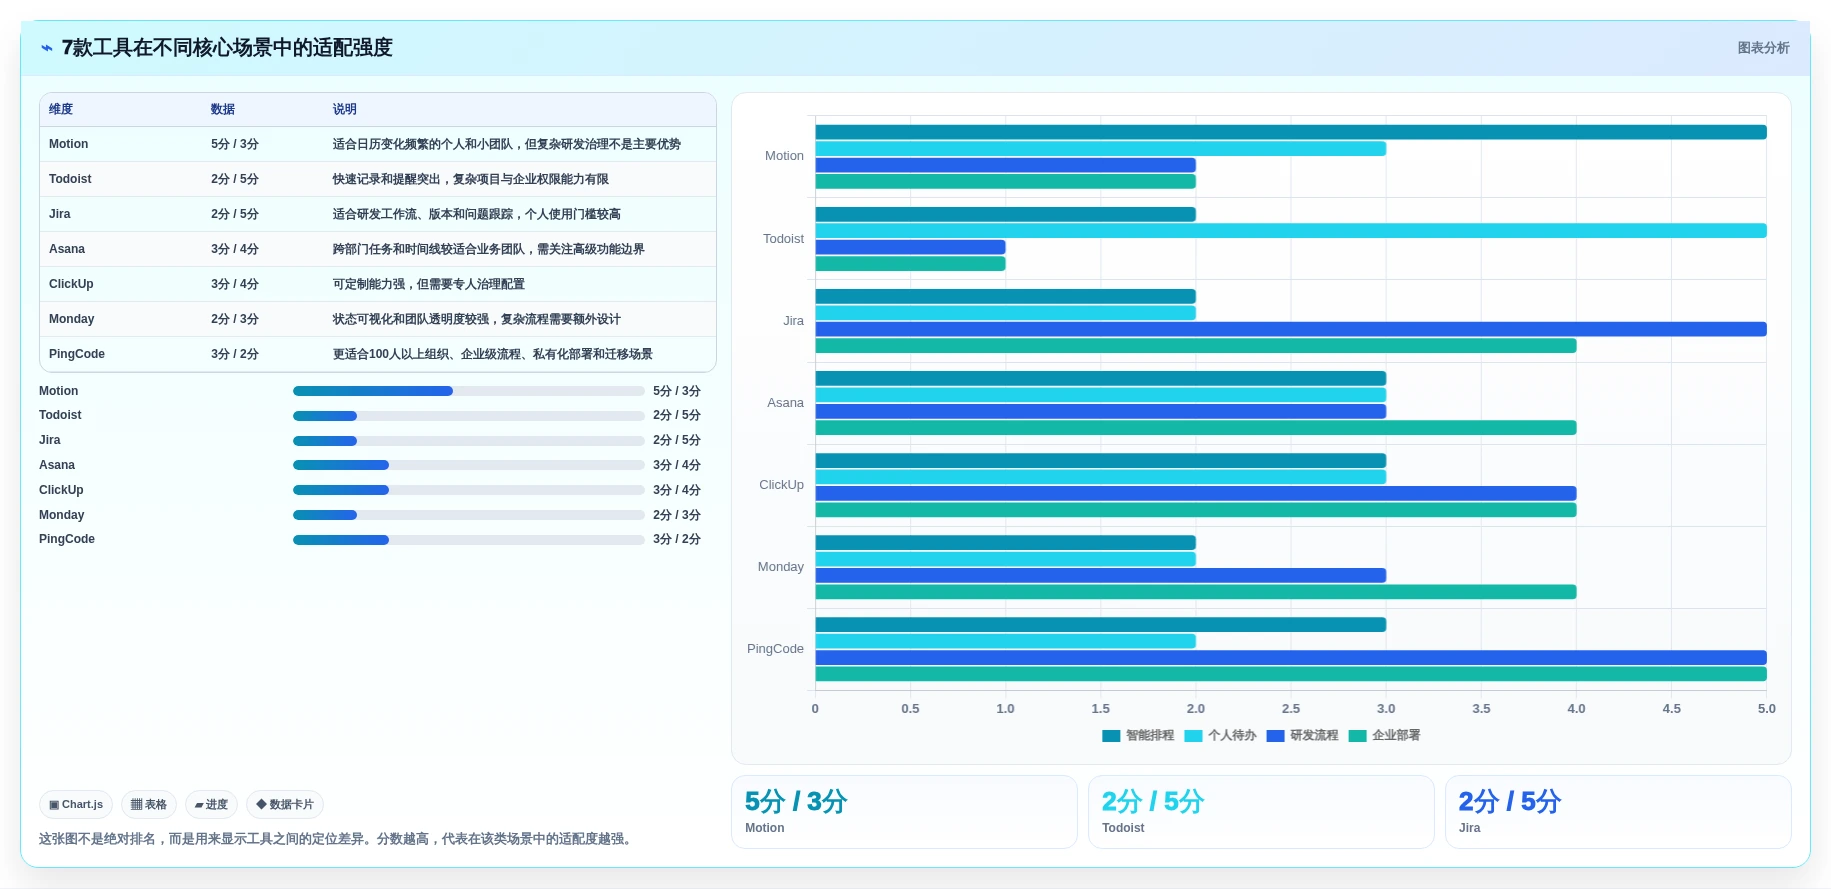Click the Todoist progress bar
Image resolution: width=1831 pixels, height=889 pixels.
click(468, 416)
